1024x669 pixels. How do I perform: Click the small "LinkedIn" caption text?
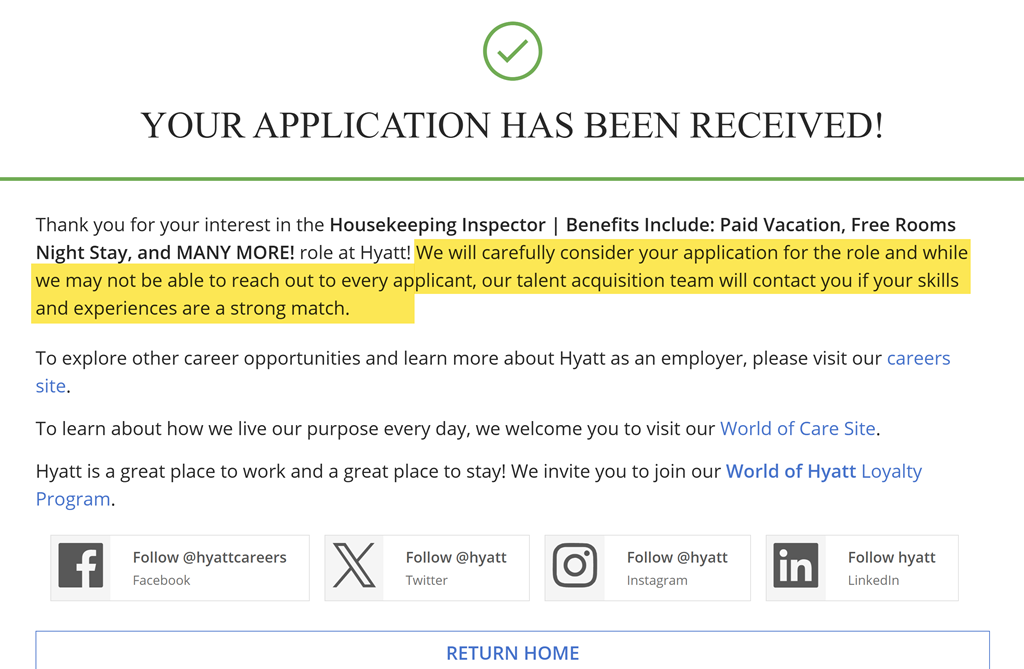click(873, 580)
